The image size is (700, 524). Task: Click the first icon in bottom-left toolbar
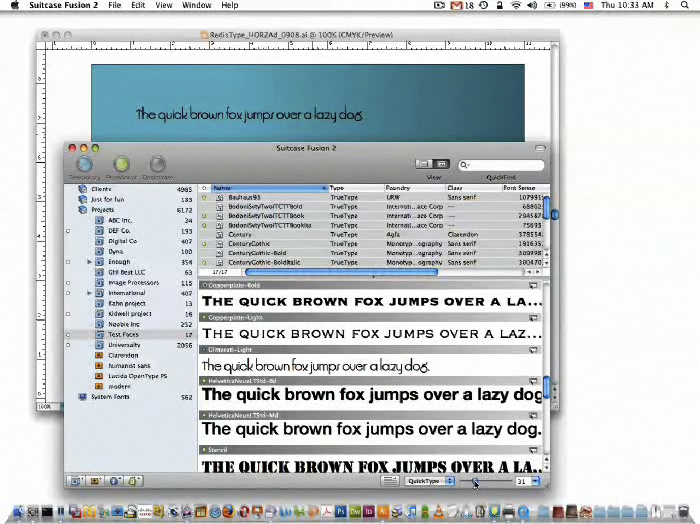tap(76, 481)
